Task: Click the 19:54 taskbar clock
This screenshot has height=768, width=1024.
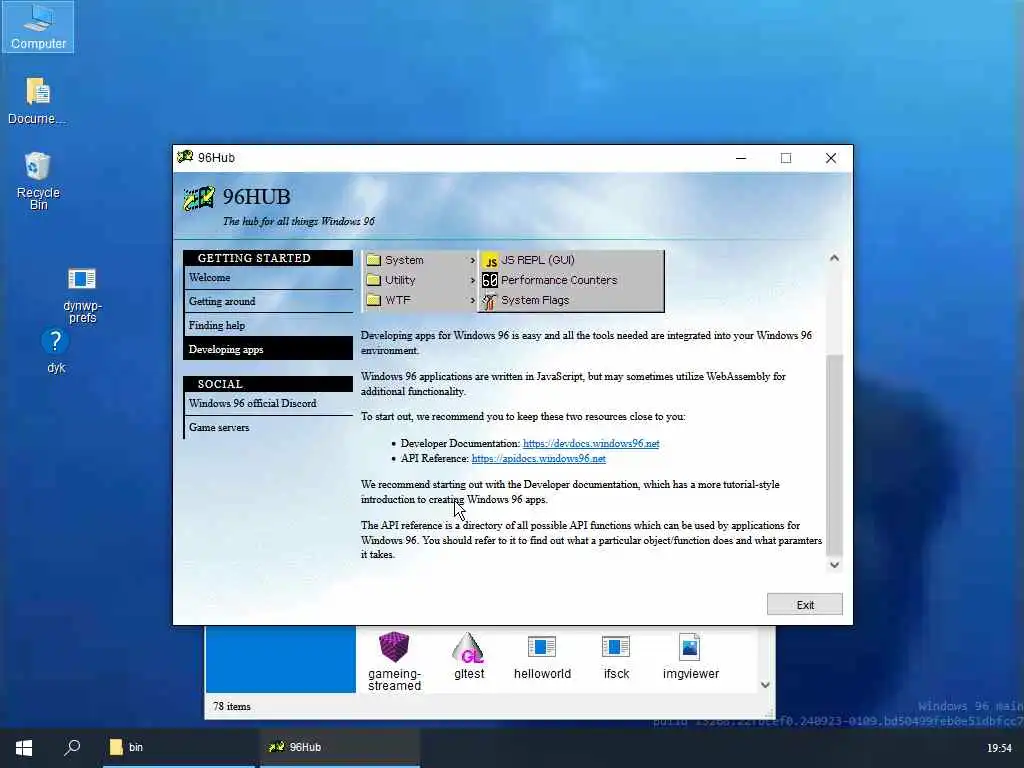Action: click(x=999, y=748)
